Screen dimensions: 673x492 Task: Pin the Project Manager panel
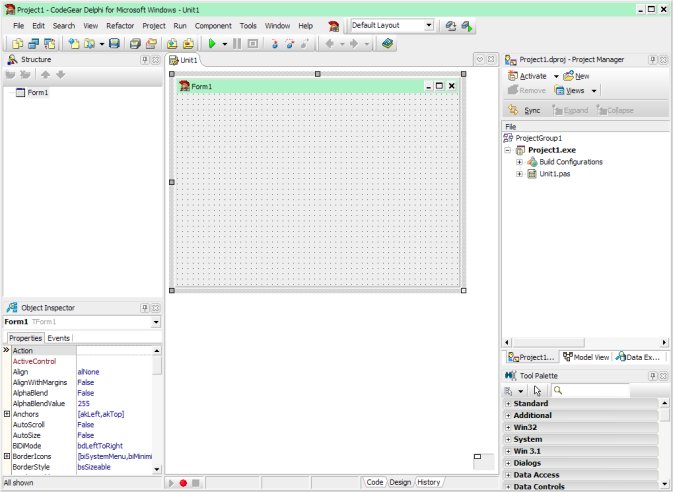click(652, 60)
